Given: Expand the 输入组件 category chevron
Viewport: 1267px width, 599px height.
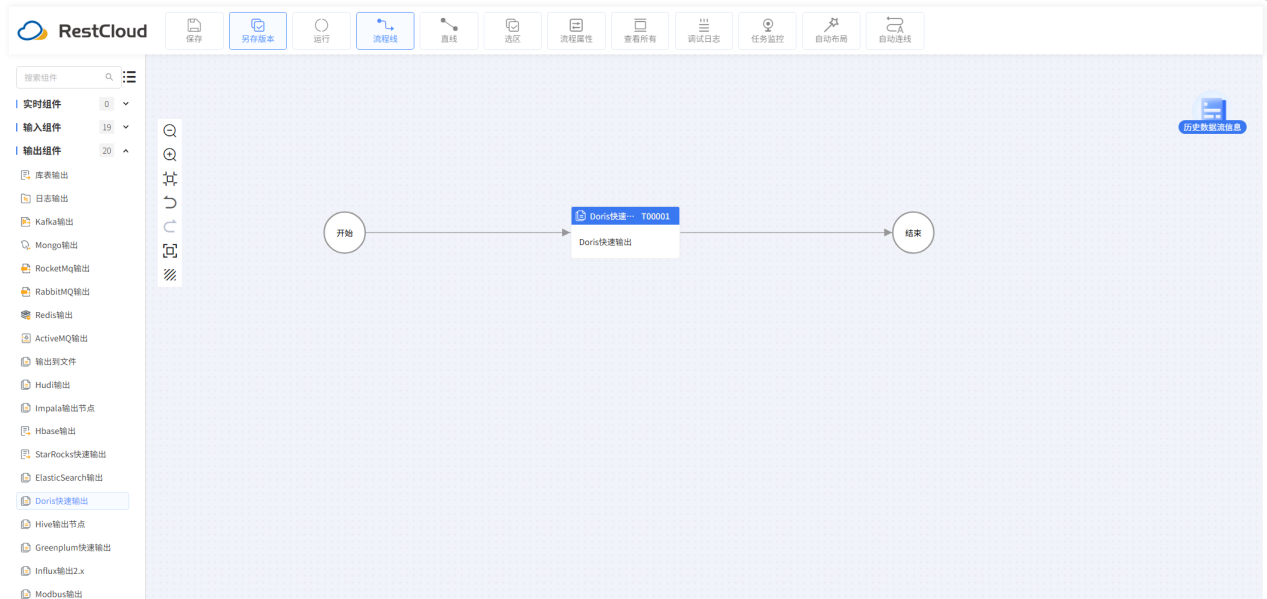Looking at the screenshot, I should point(126,127).
